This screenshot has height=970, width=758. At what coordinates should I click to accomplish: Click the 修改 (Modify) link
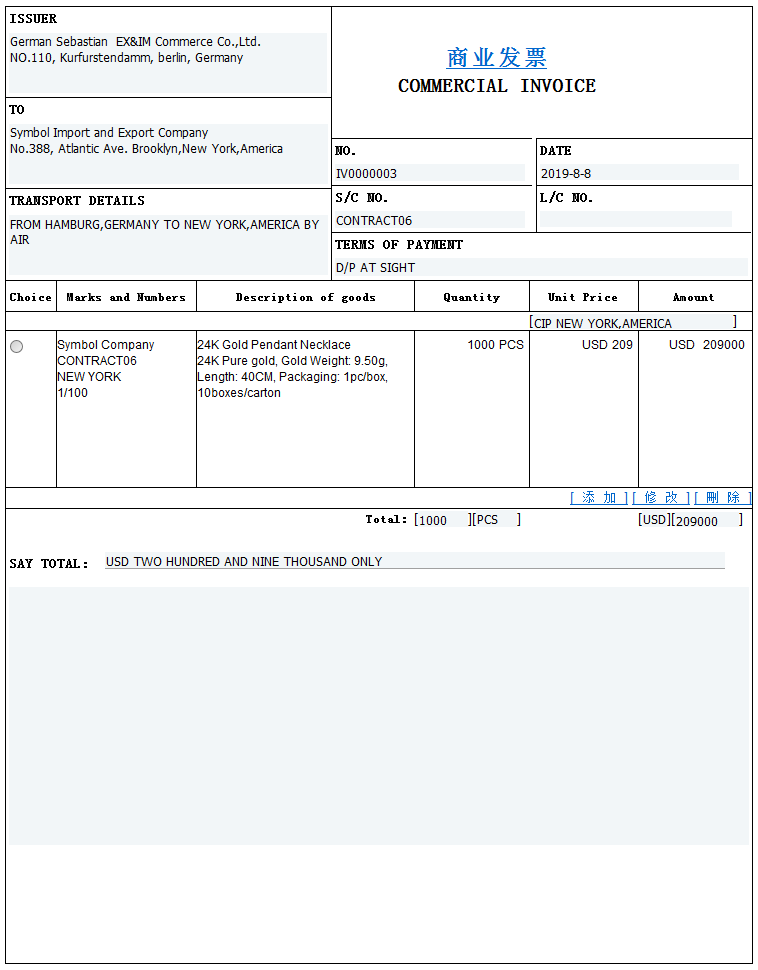(x=660, y=498)
